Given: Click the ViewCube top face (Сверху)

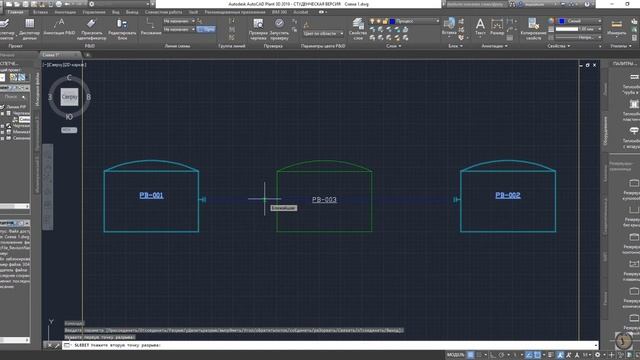Looking at the screenshot, I should tap(69, 97).
